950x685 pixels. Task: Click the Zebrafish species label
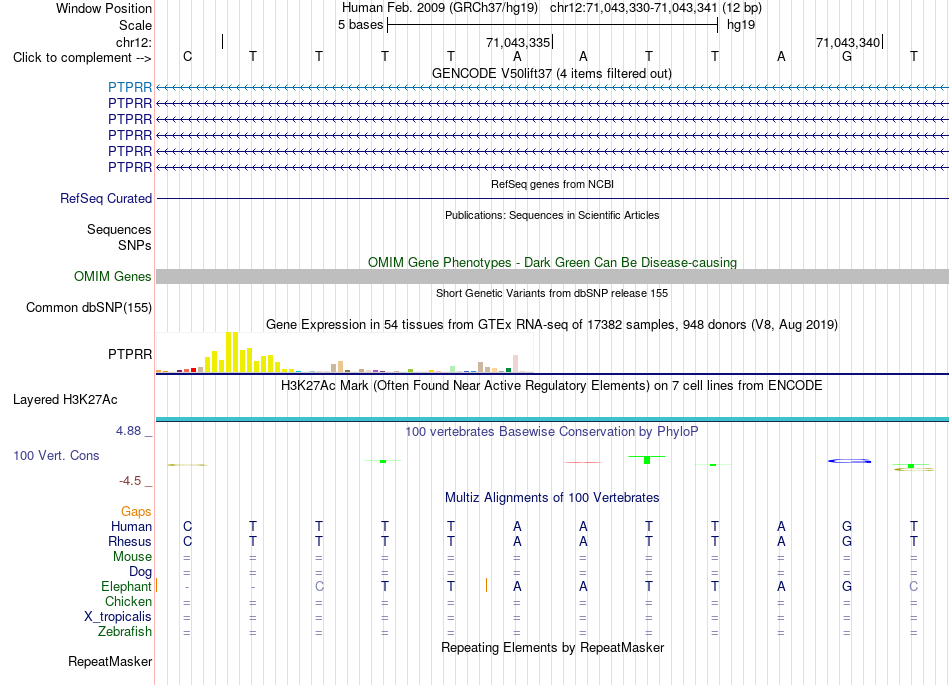125,632
